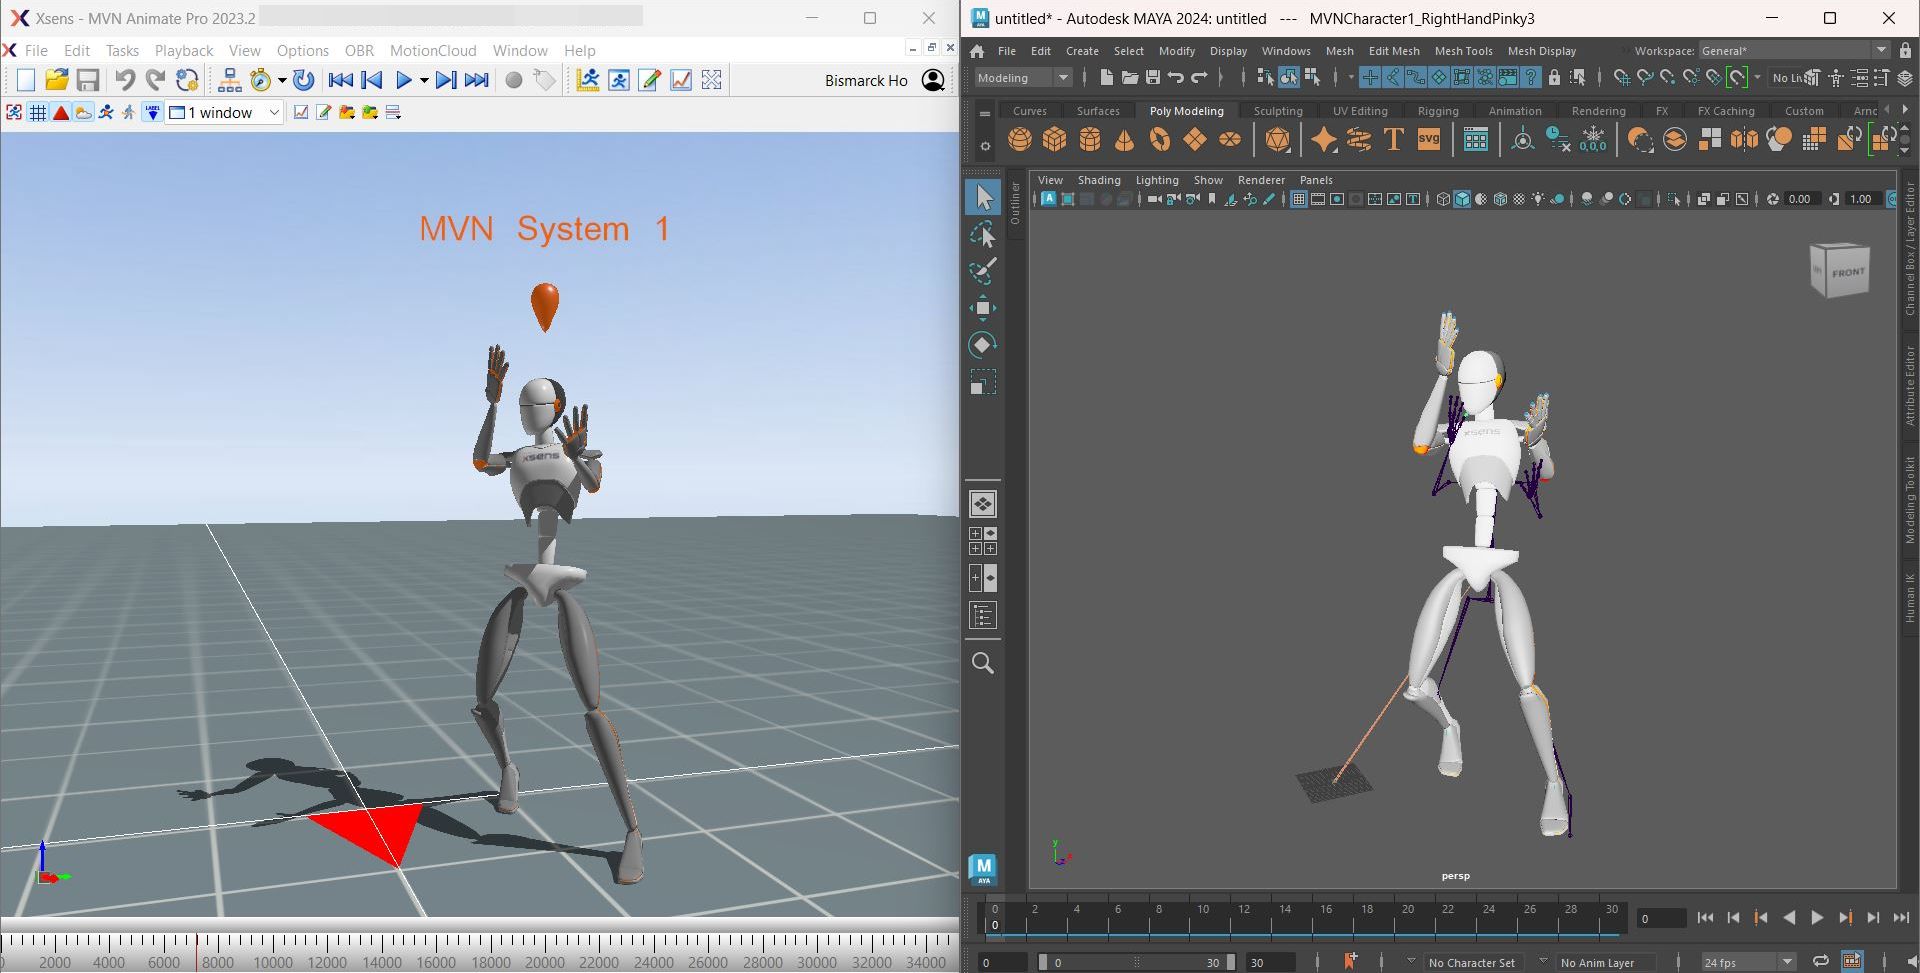Open the Outliner panel in Maya
The image size is (1920, 973).
(x=1016, y=205)
